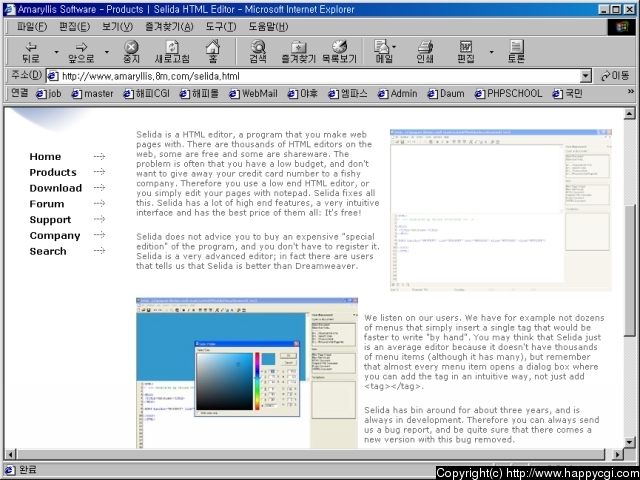This screenshot has height=480, width=640.
Task: Open the 편집(E) menu
Action: pyautogui.click(x=74, y=27)
